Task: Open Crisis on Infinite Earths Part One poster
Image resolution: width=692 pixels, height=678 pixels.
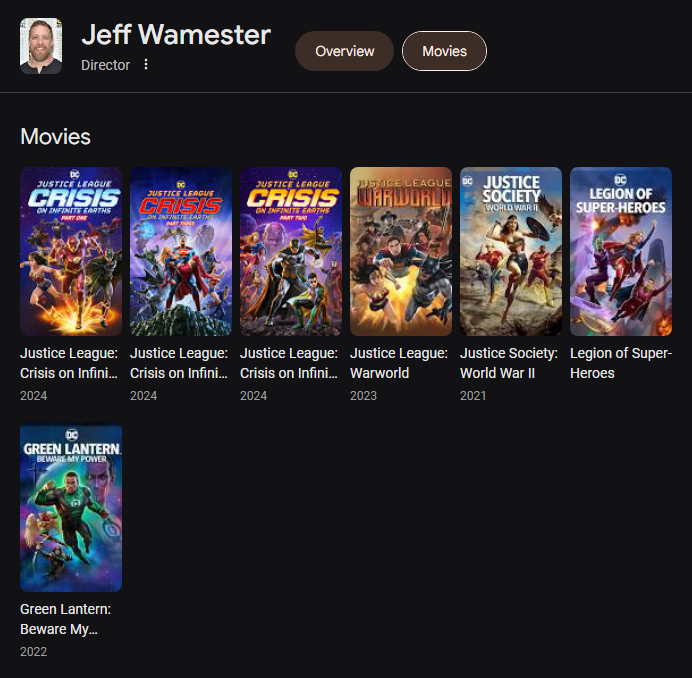Action: [71, 251]
